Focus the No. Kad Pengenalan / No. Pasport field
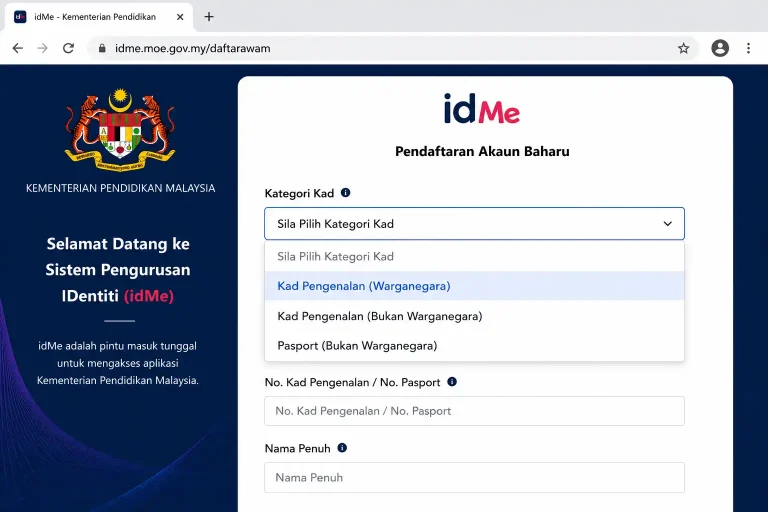768x512 pixels. [474, 411]
